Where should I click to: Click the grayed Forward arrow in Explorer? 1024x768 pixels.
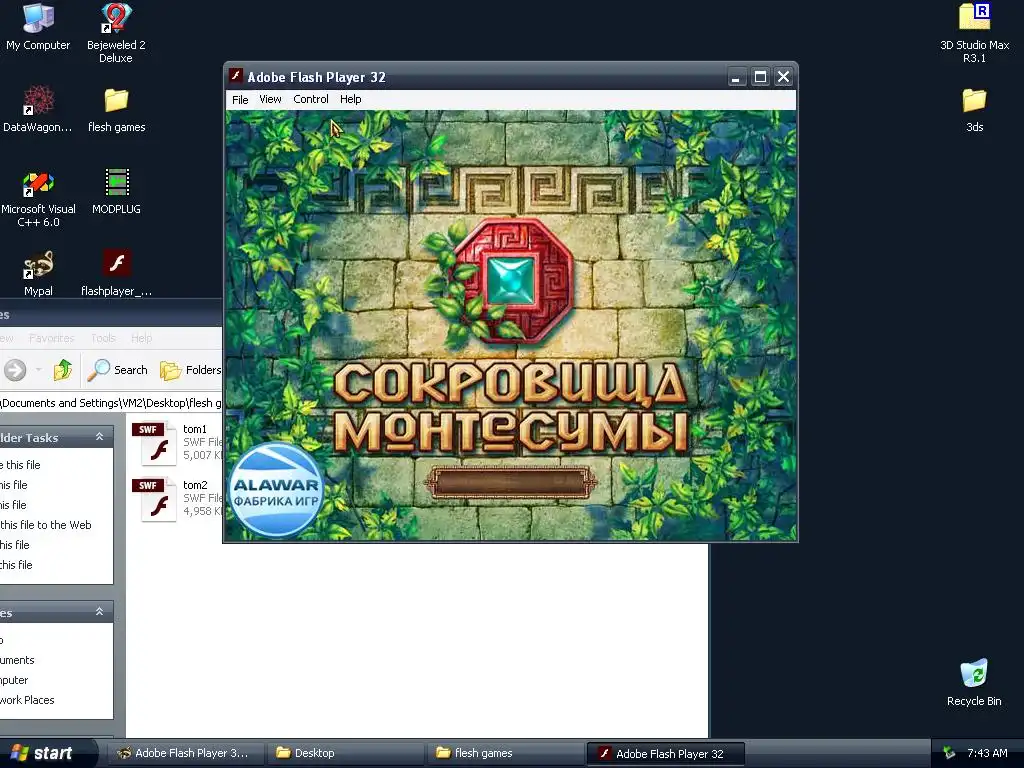pos(15,370)
